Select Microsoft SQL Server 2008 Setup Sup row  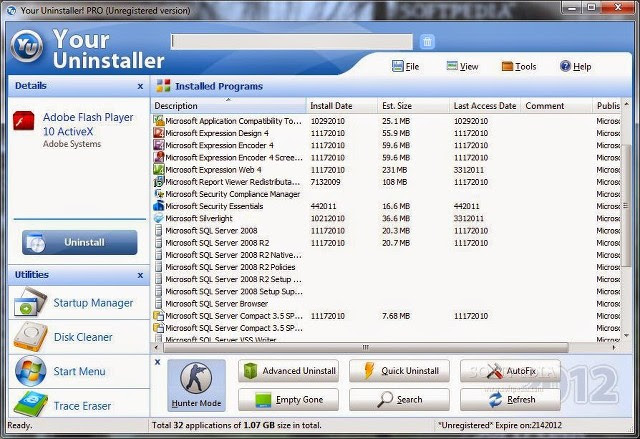point(386,291)
